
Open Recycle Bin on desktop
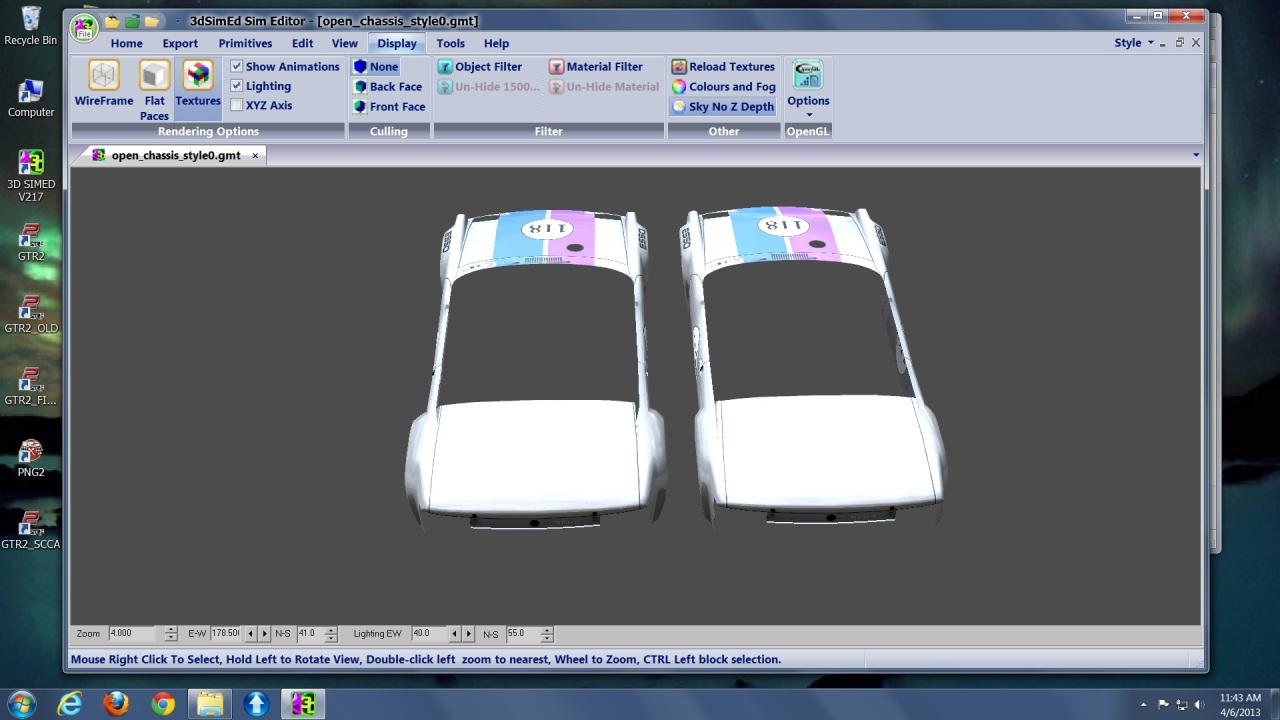tap(31, 26)
